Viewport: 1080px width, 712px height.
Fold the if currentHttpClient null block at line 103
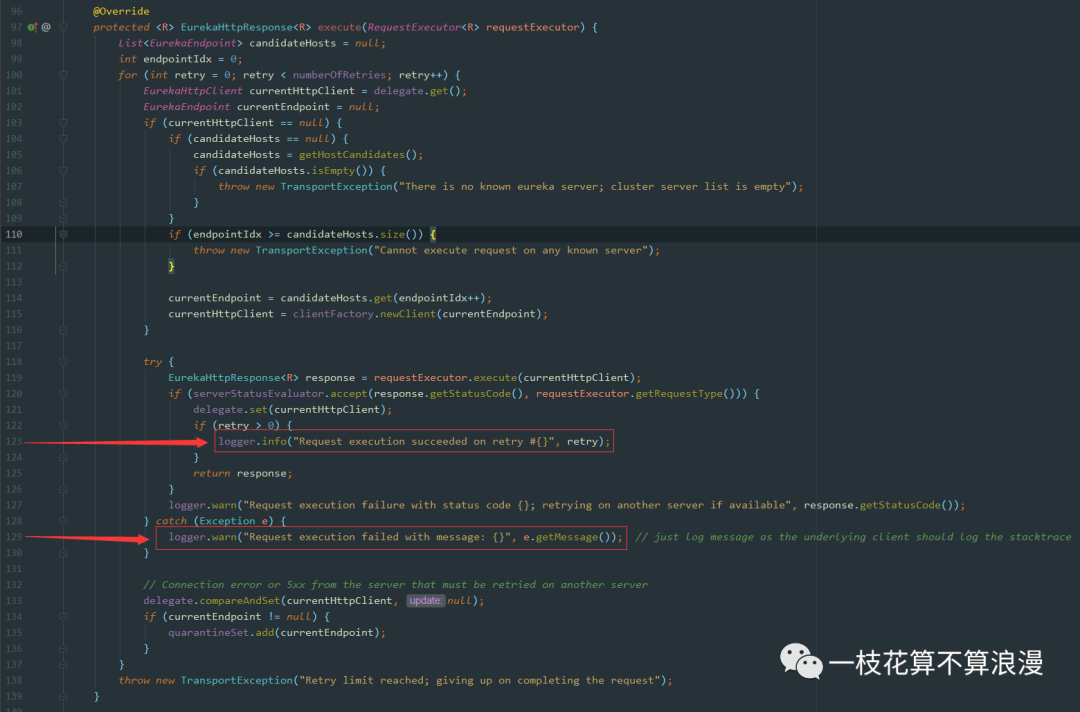tap(63, 123)
